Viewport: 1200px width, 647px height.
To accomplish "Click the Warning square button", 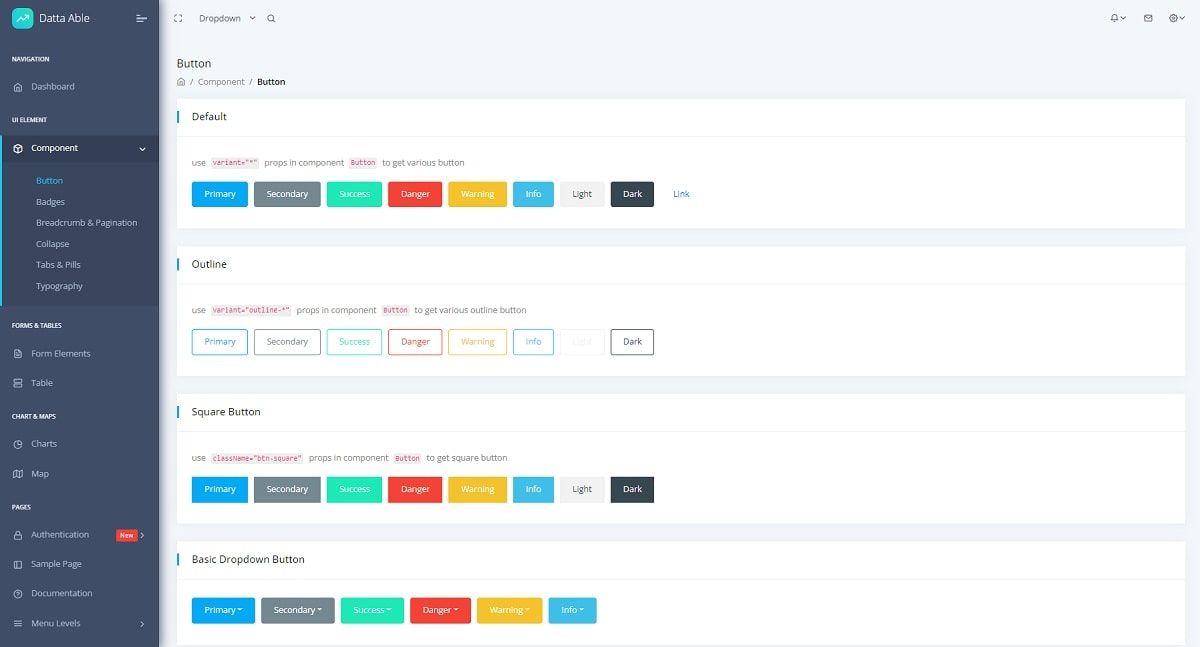I will click(477, 489).
